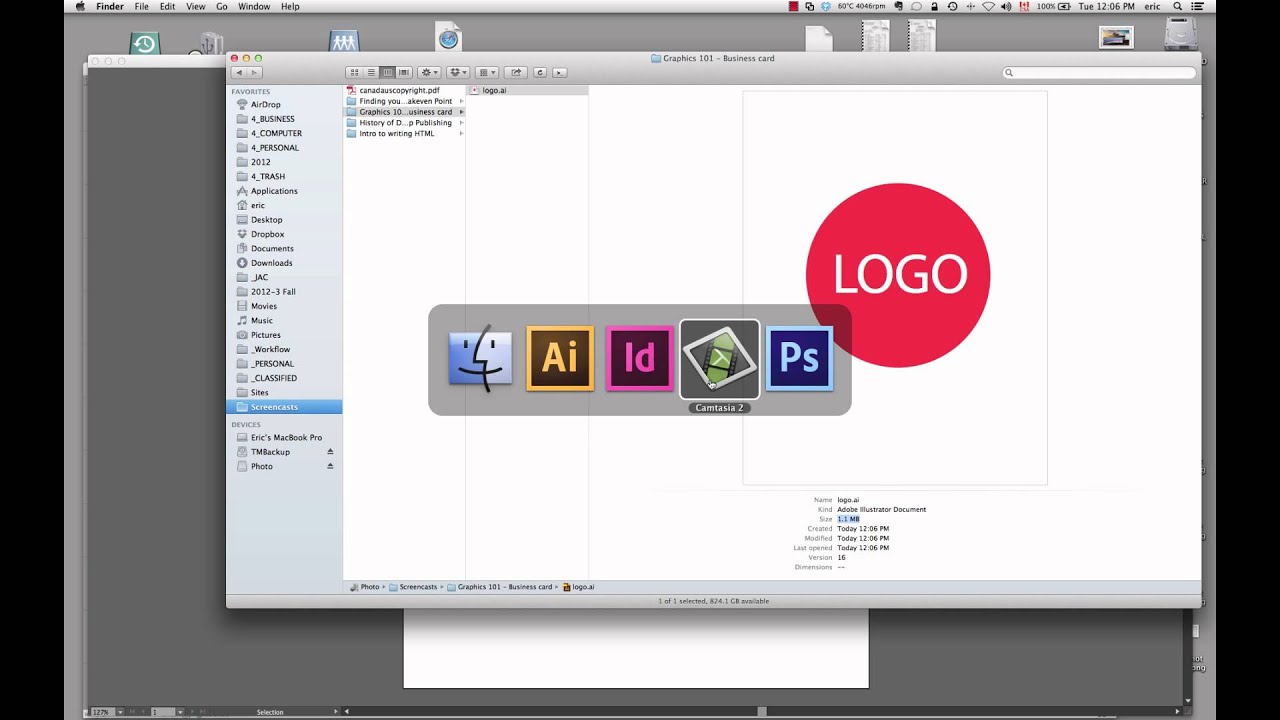Open the Edit menu

coord(167,6)
